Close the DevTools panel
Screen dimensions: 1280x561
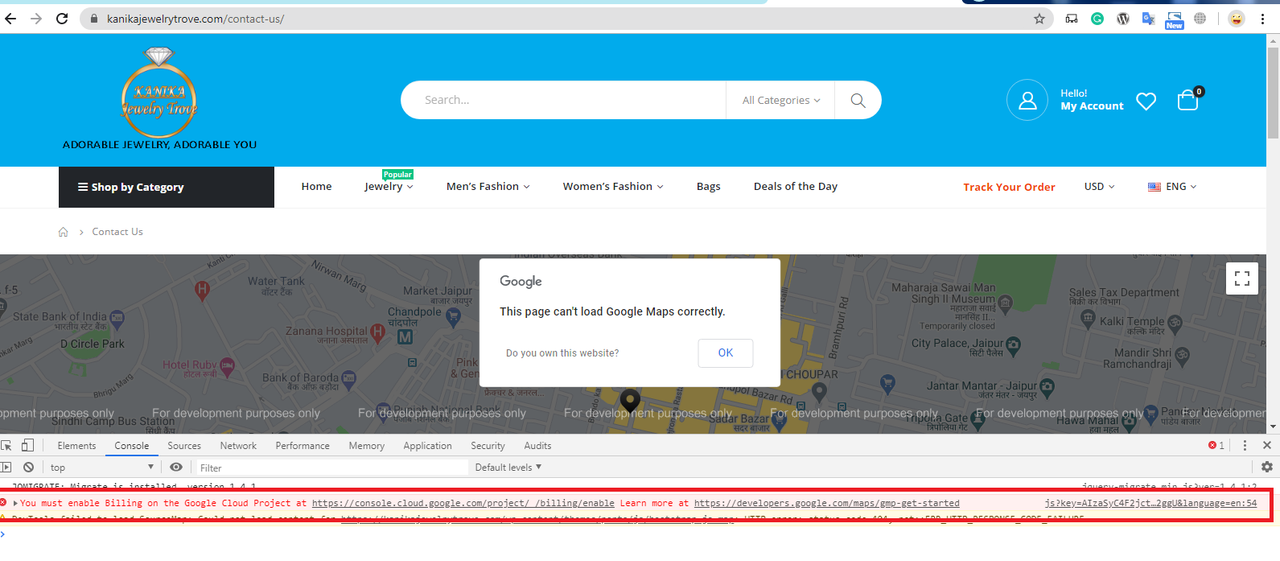[1267, 445]
